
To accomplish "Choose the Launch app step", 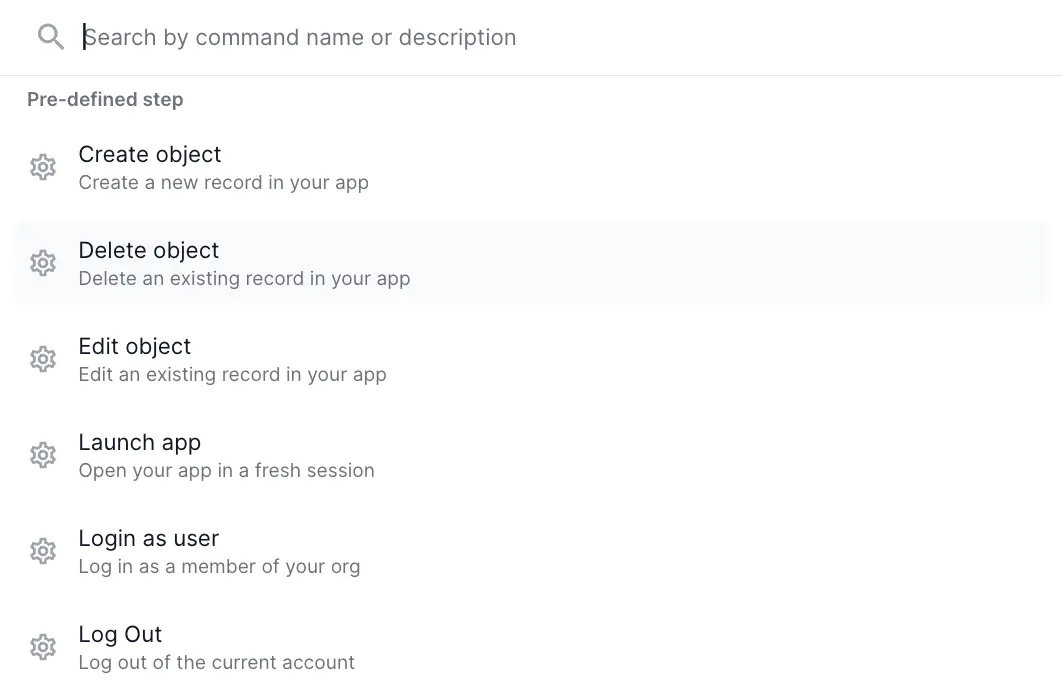I will point(139,443).
